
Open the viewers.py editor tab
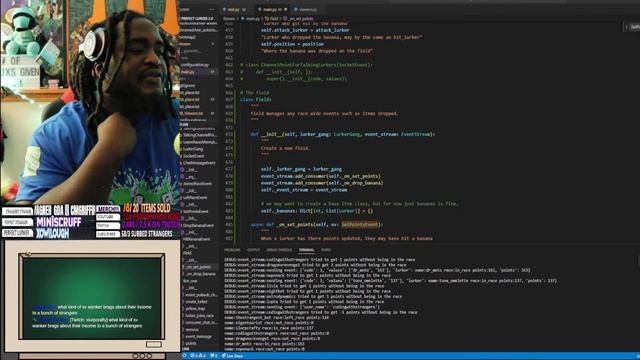[x=307, y=9]
